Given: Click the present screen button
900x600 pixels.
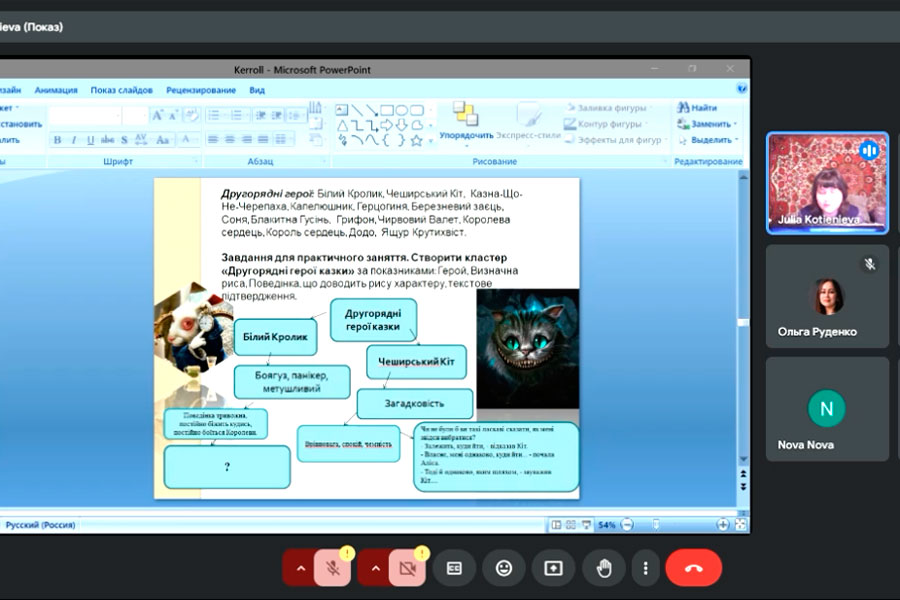Looking at the screenshot, I should (x=554, y=568).
